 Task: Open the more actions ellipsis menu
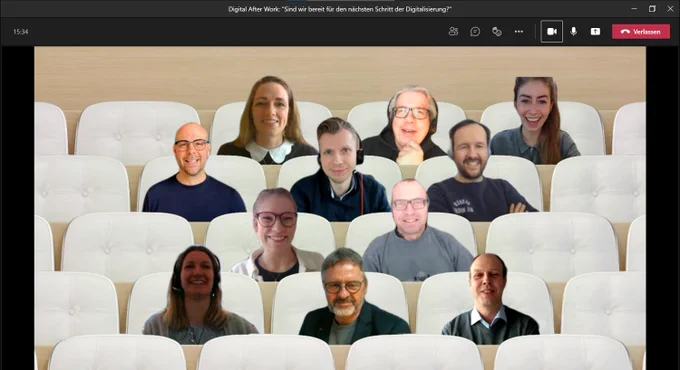point(519,31)
